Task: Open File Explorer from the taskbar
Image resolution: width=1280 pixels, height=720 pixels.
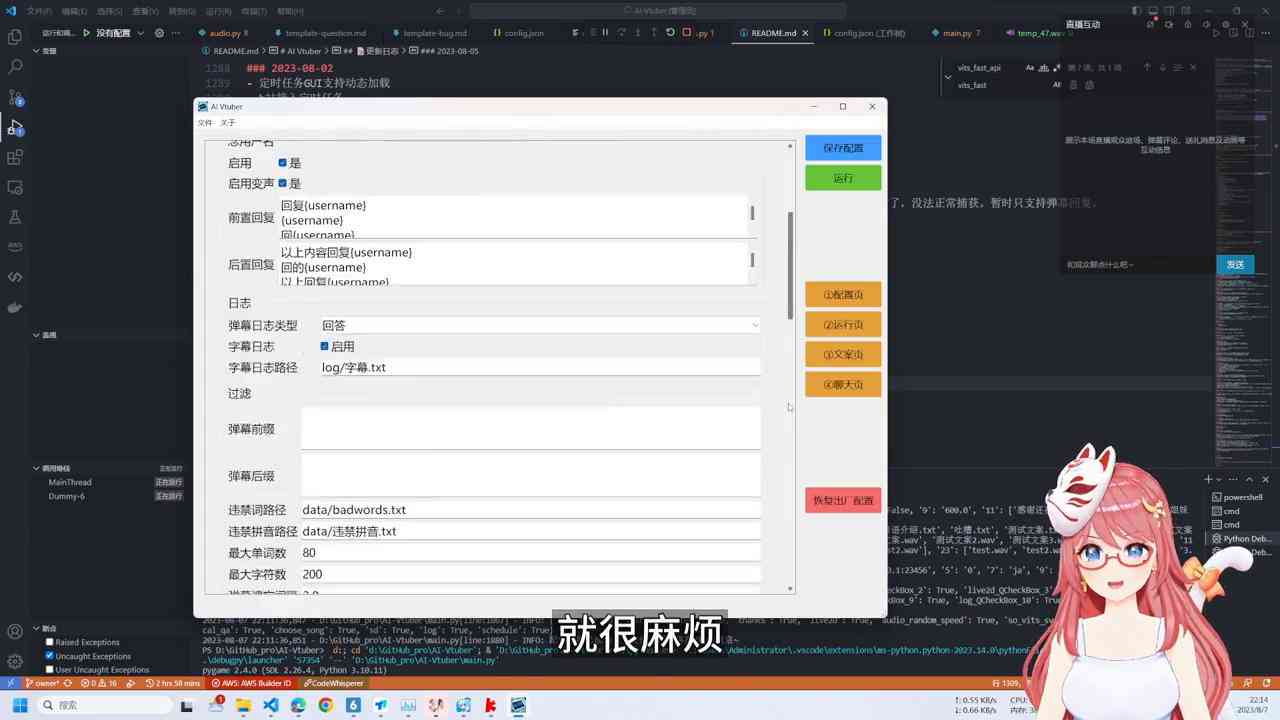Action: coord(243,705)
